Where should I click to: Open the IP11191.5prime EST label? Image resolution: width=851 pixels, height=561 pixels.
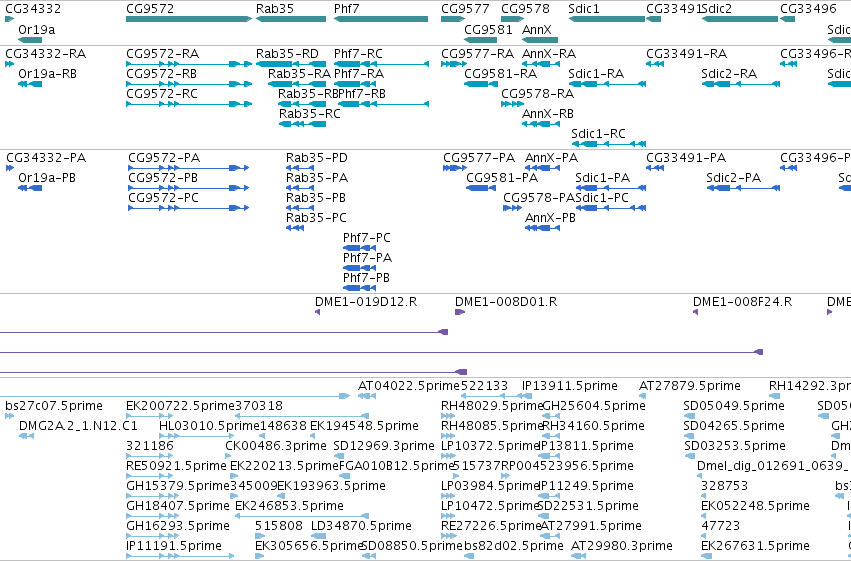(x=174, y=546)
